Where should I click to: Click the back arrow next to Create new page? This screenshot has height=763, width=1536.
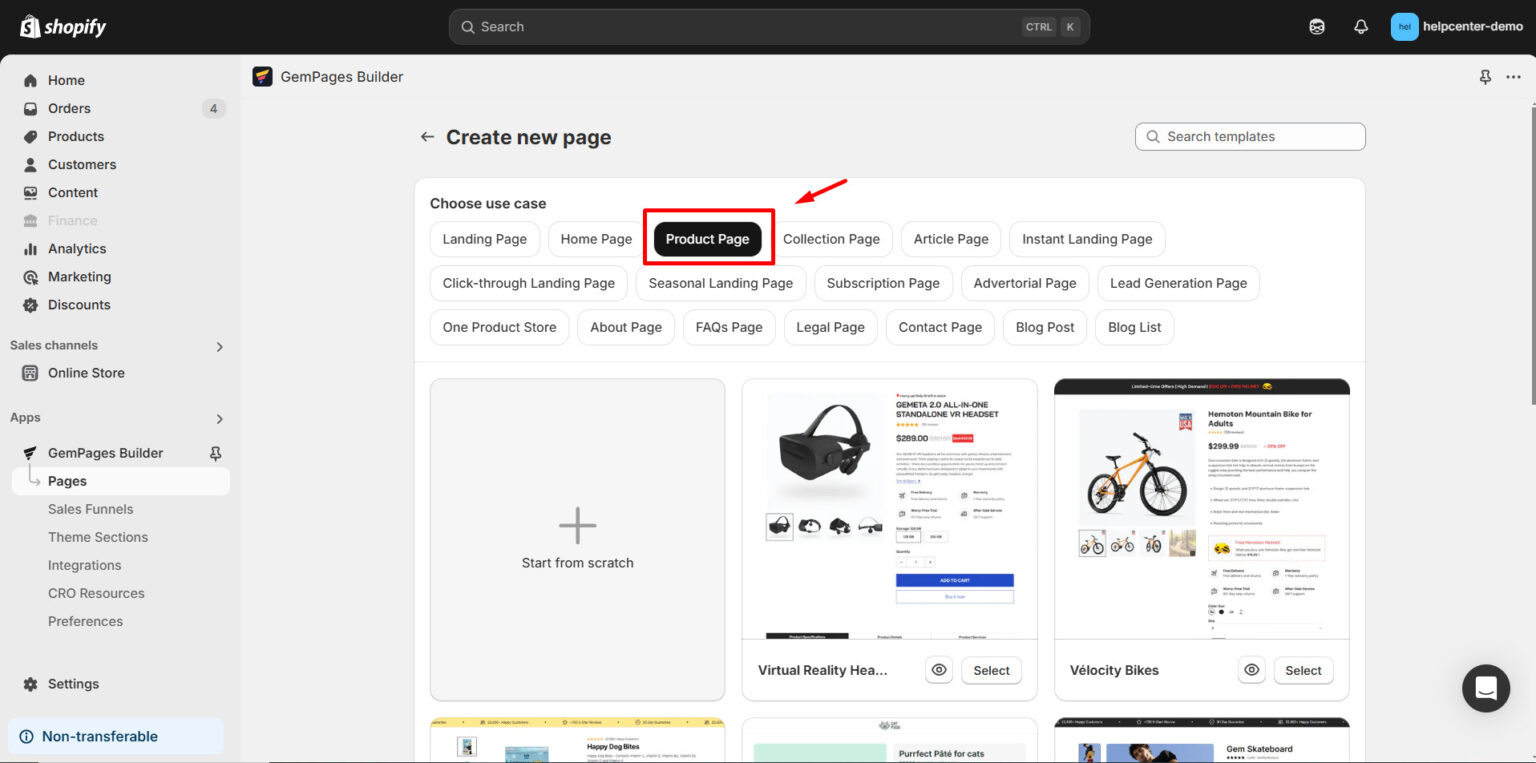click(427, 136)
